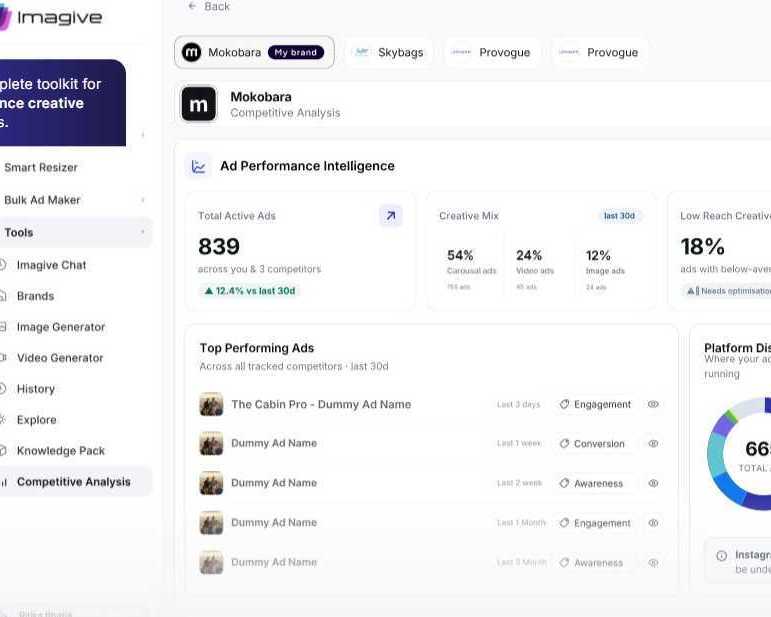
Task: Open Brands page
Action: click(x=35, y=296)
